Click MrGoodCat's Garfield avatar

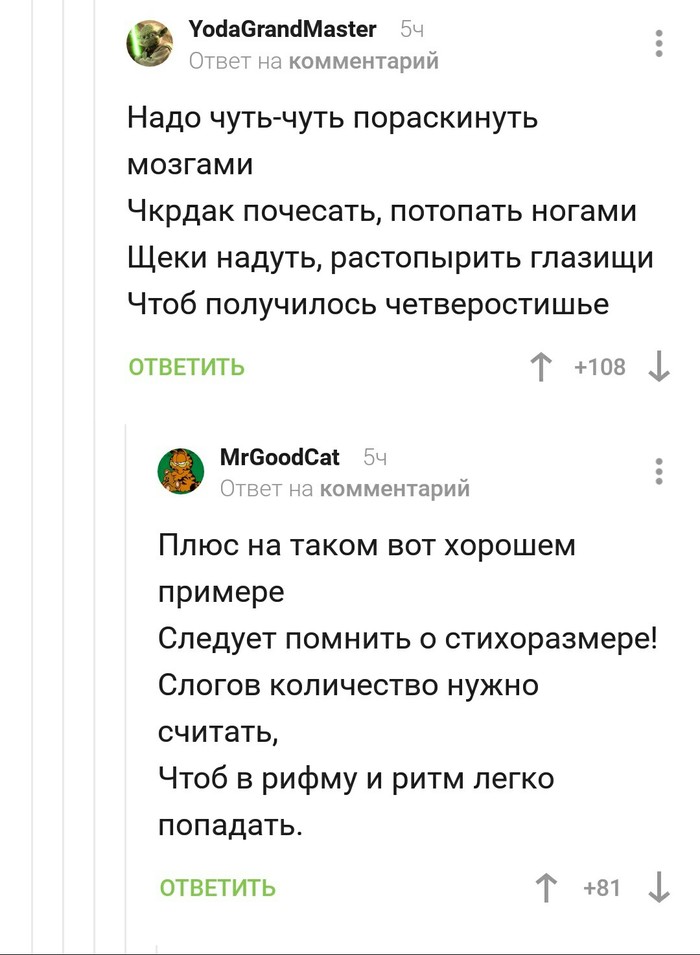coord(182,471)
